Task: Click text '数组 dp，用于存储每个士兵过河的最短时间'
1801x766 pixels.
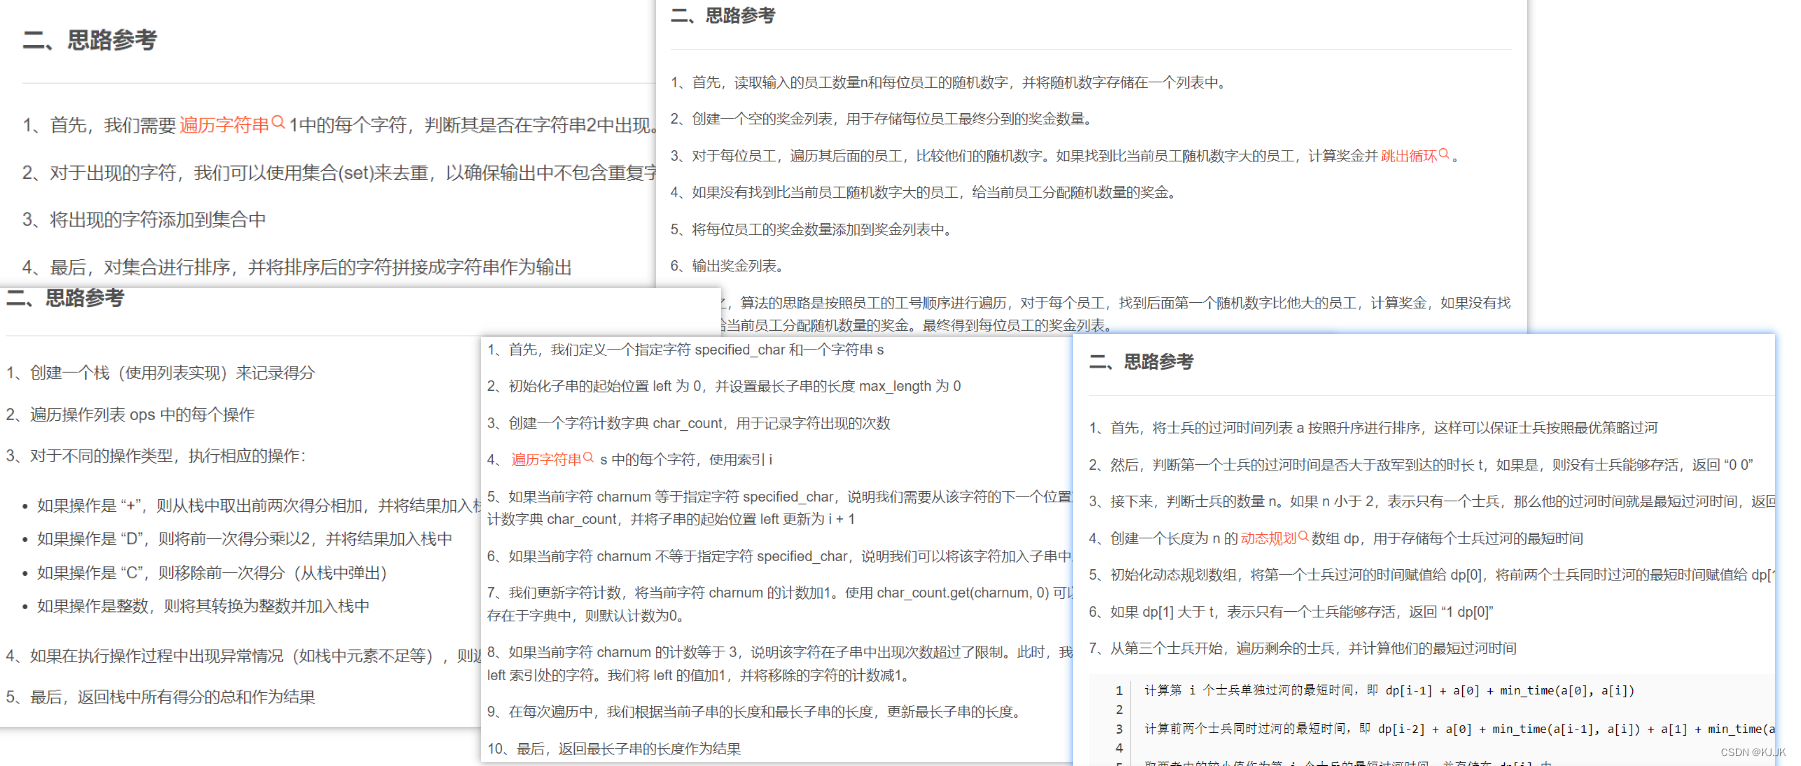Action: click(x=1447, y=539)
